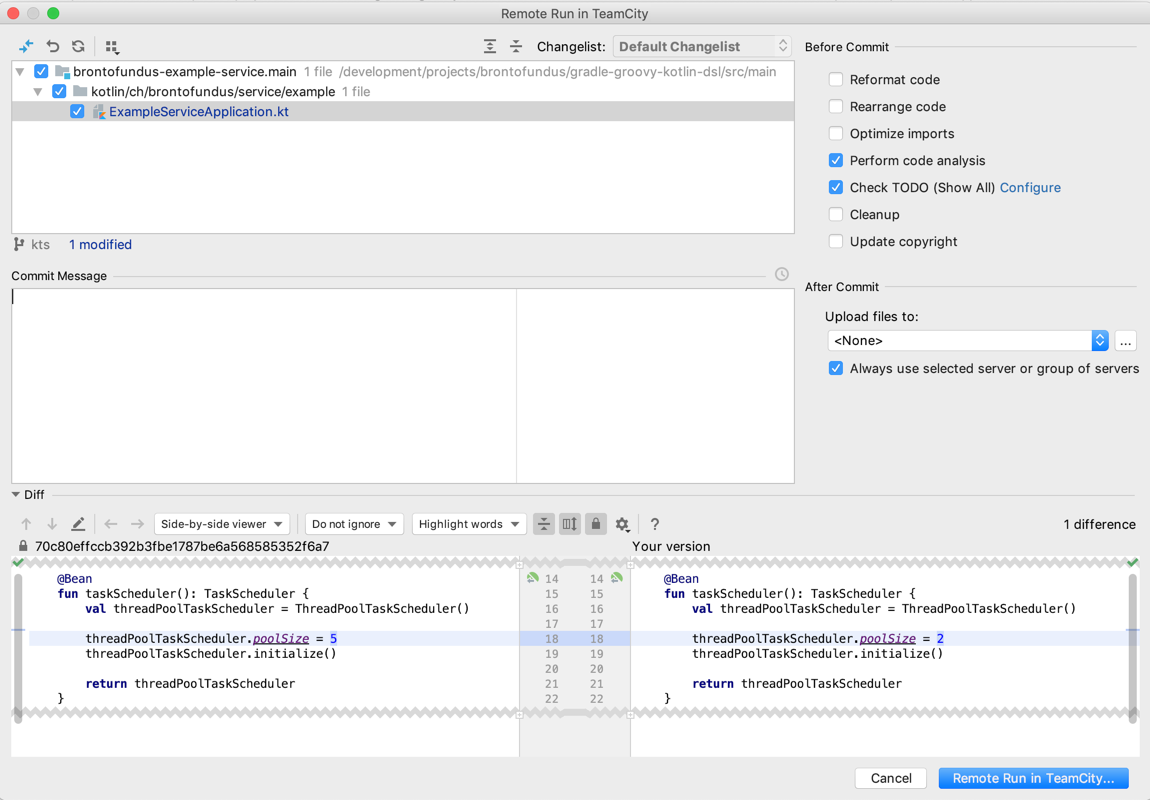Click the ellipsis button beside upload dropdown
Screen dimensions: 1150x800
pos(1126,340)
